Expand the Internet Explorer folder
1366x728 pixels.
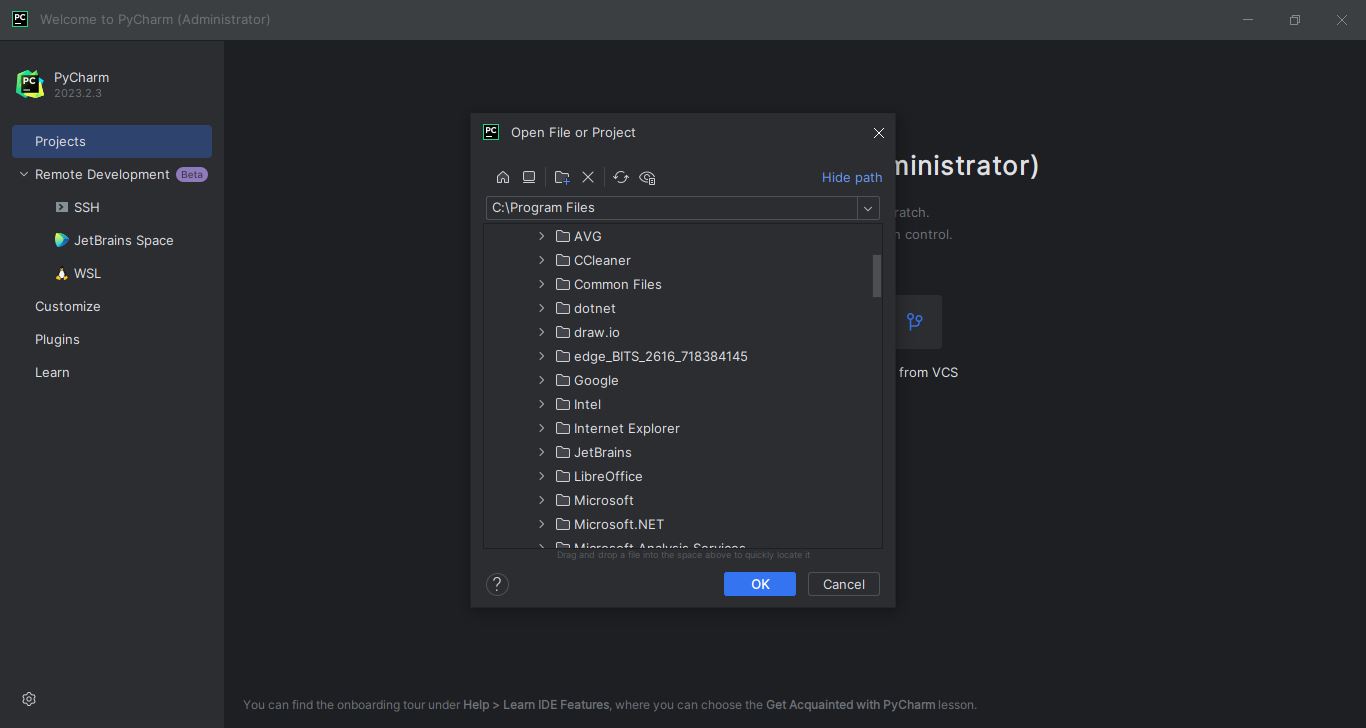[542, 428]
